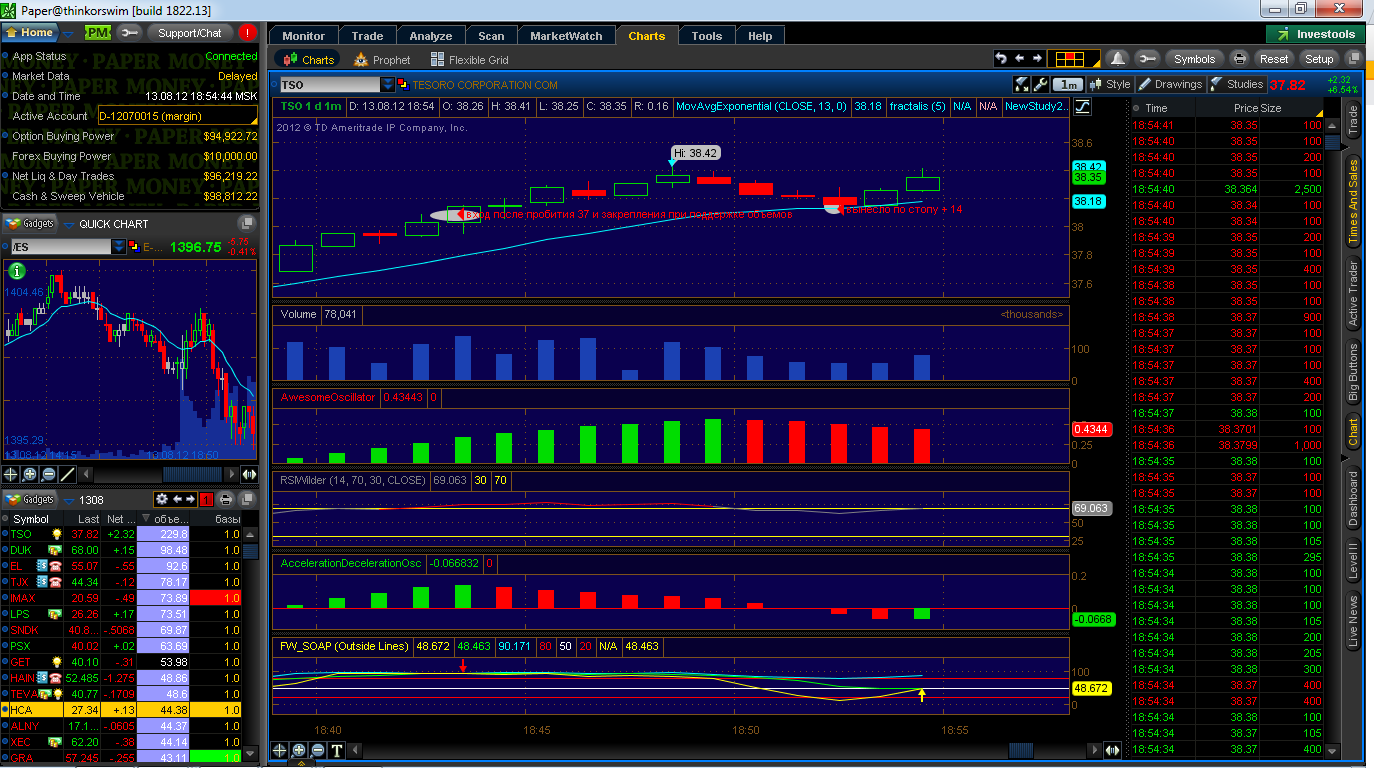Viewport: 1374px width, 768px height.
Task: Open the flask quick studies icon
Action: tap(1021, 85)
